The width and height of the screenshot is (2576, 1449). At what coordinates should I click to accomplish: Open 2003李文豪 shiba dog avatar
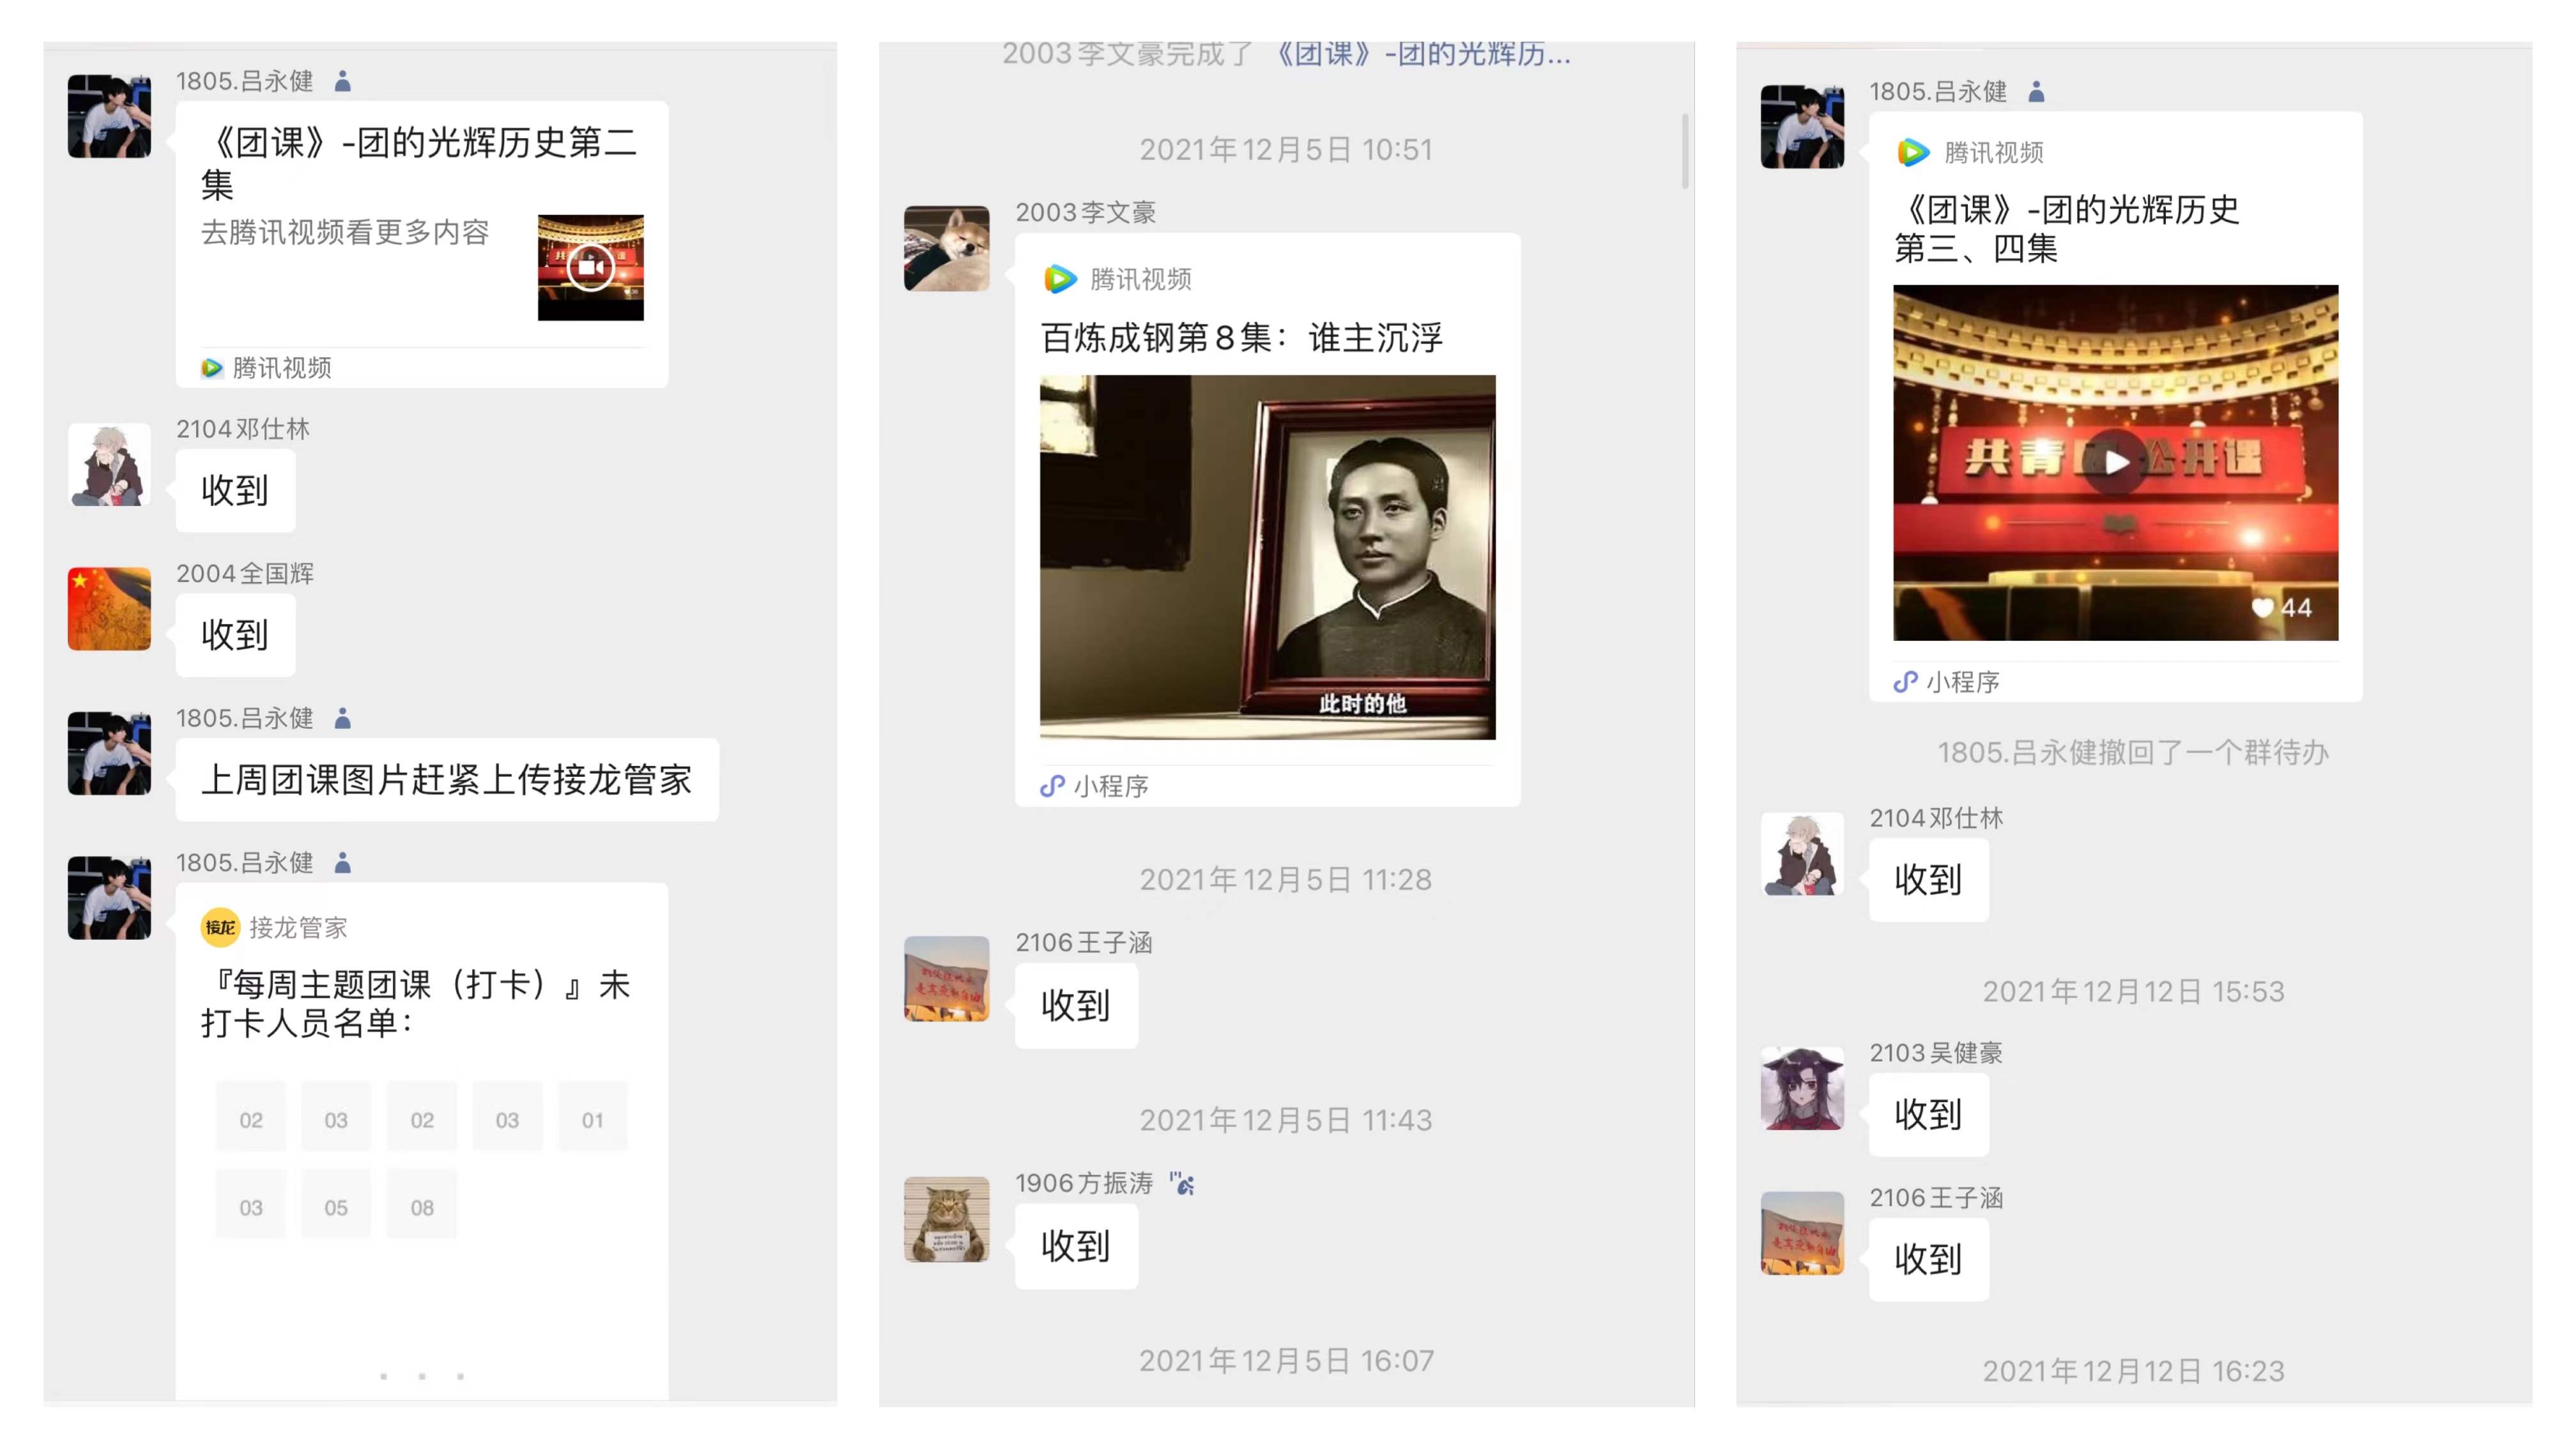point(946,248)
